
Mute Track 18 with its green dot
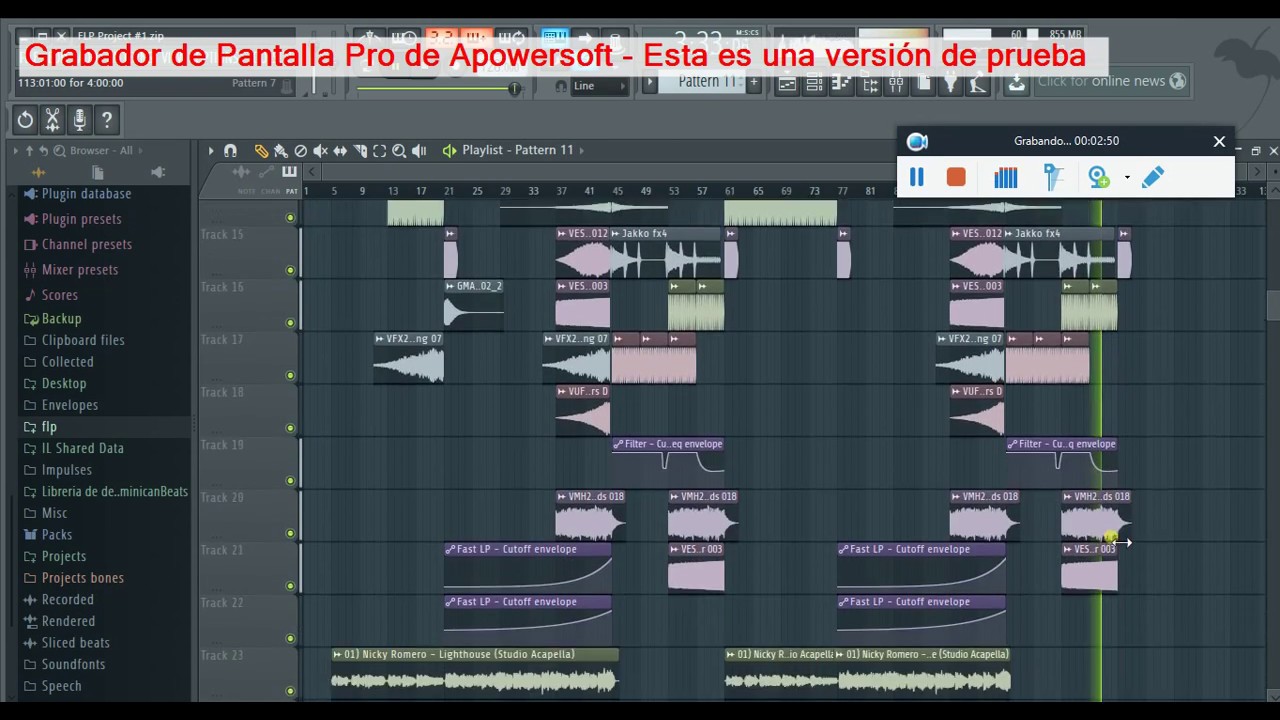pyautogui.click(x=290, y=428)
